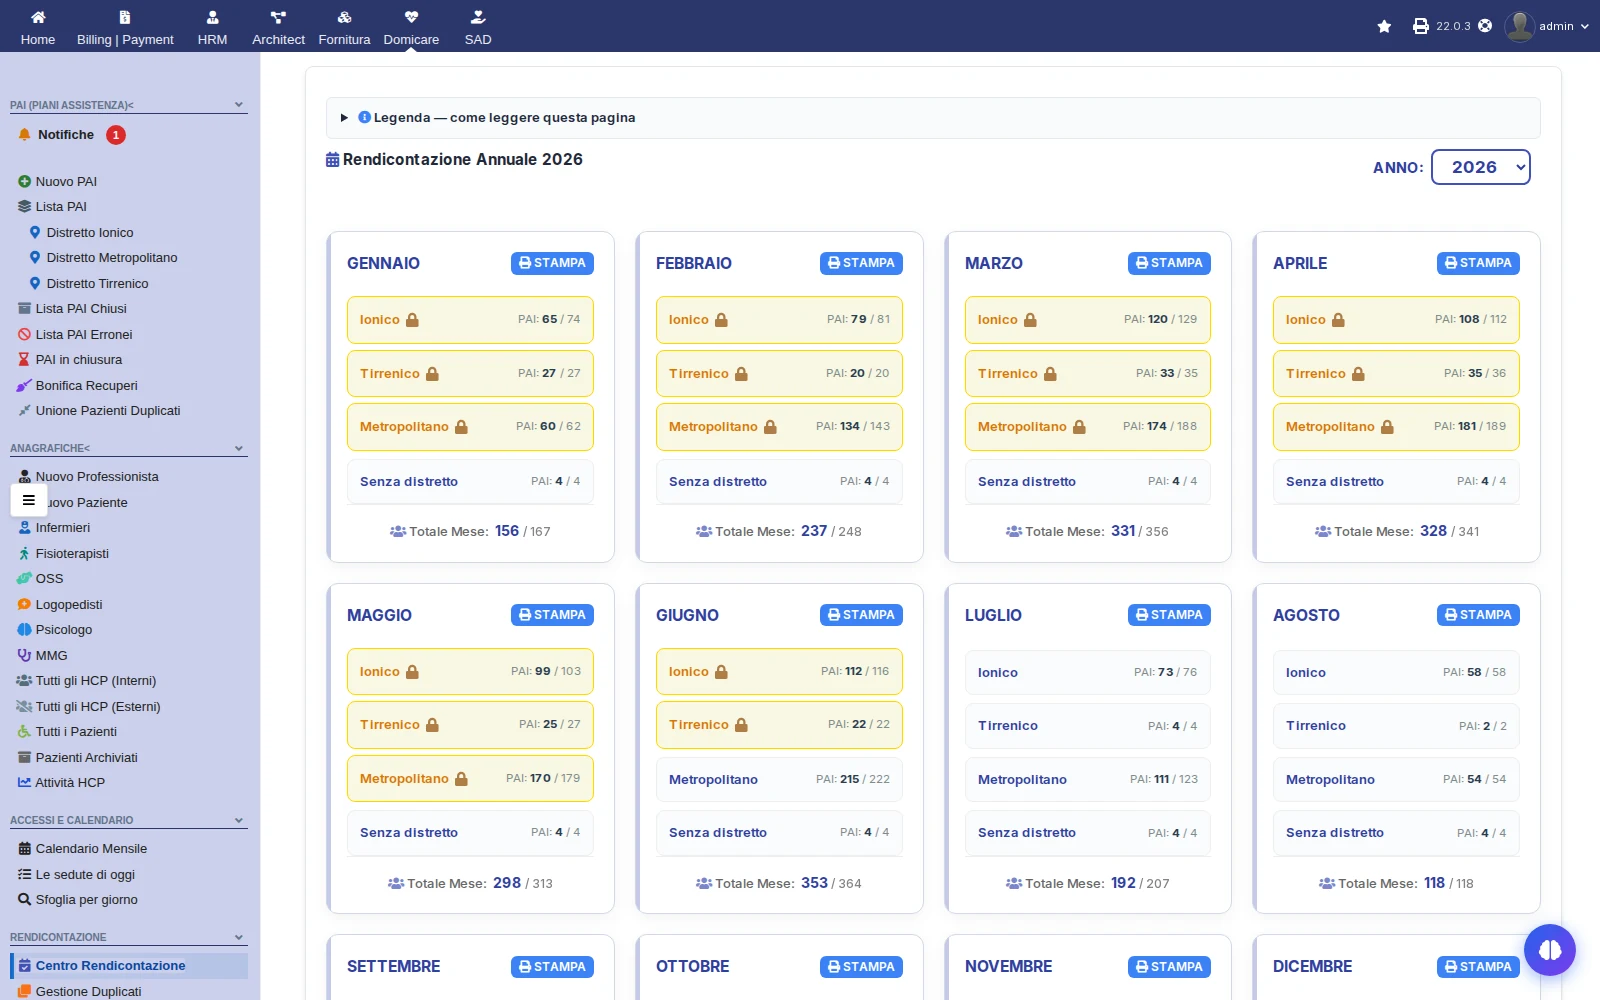Open Aprile Ionico district row
The width and height of the screenshot is (1600, 1000).
point(1396,320)
